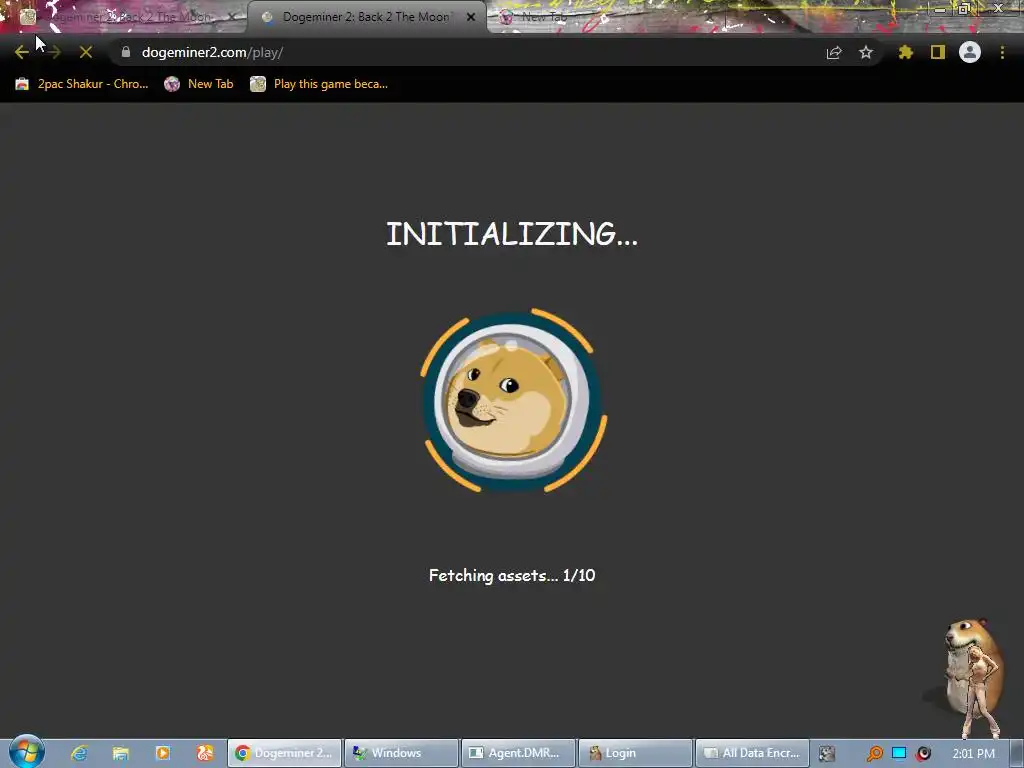Viewport: 1024px width, 768px height.
Task: Open the share page icon in address bar
Action: click(834, 52)
